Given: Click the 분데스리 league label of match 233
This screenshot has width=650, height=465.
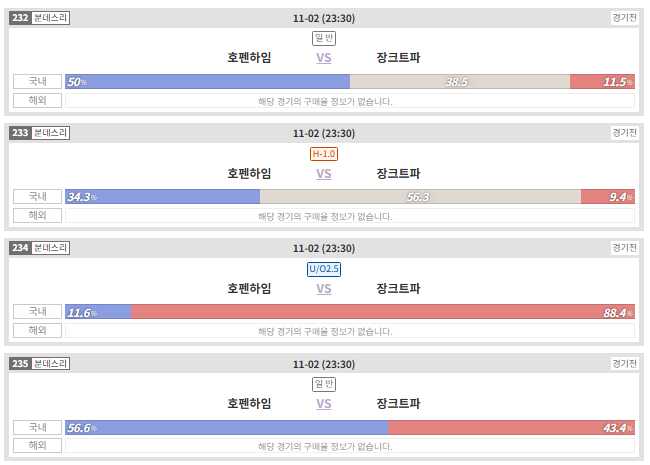Looking at the screenshot, I should (x=51, y=133).
